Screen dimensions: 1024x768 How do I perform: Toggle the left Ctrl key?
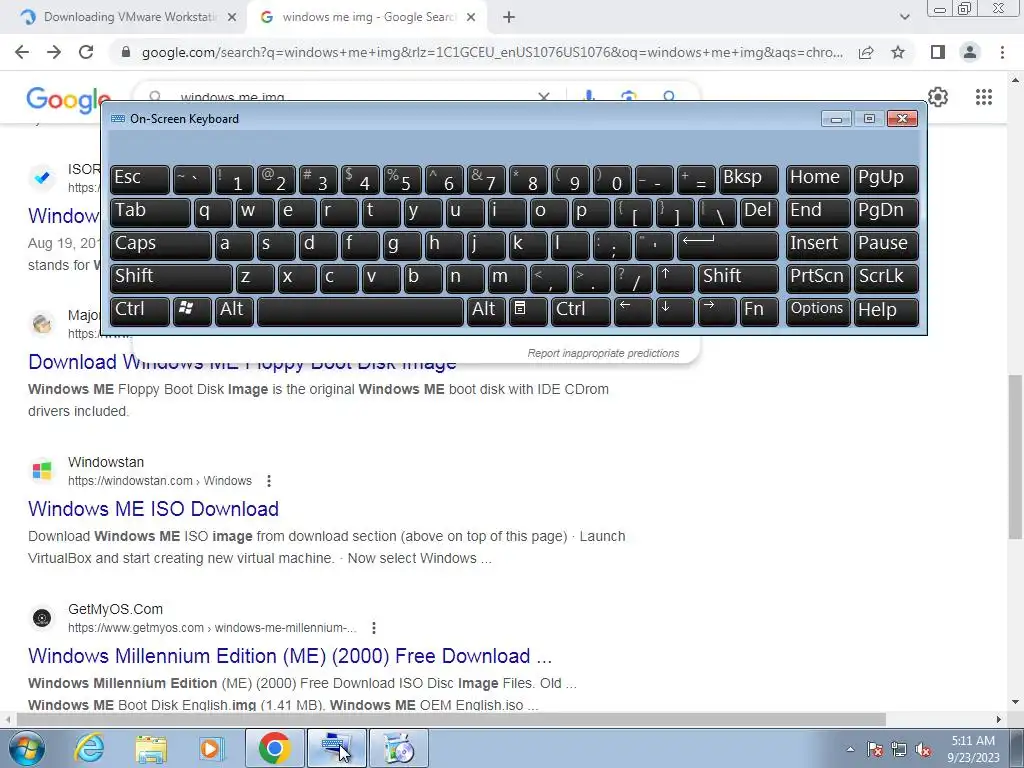click(140, 310)
